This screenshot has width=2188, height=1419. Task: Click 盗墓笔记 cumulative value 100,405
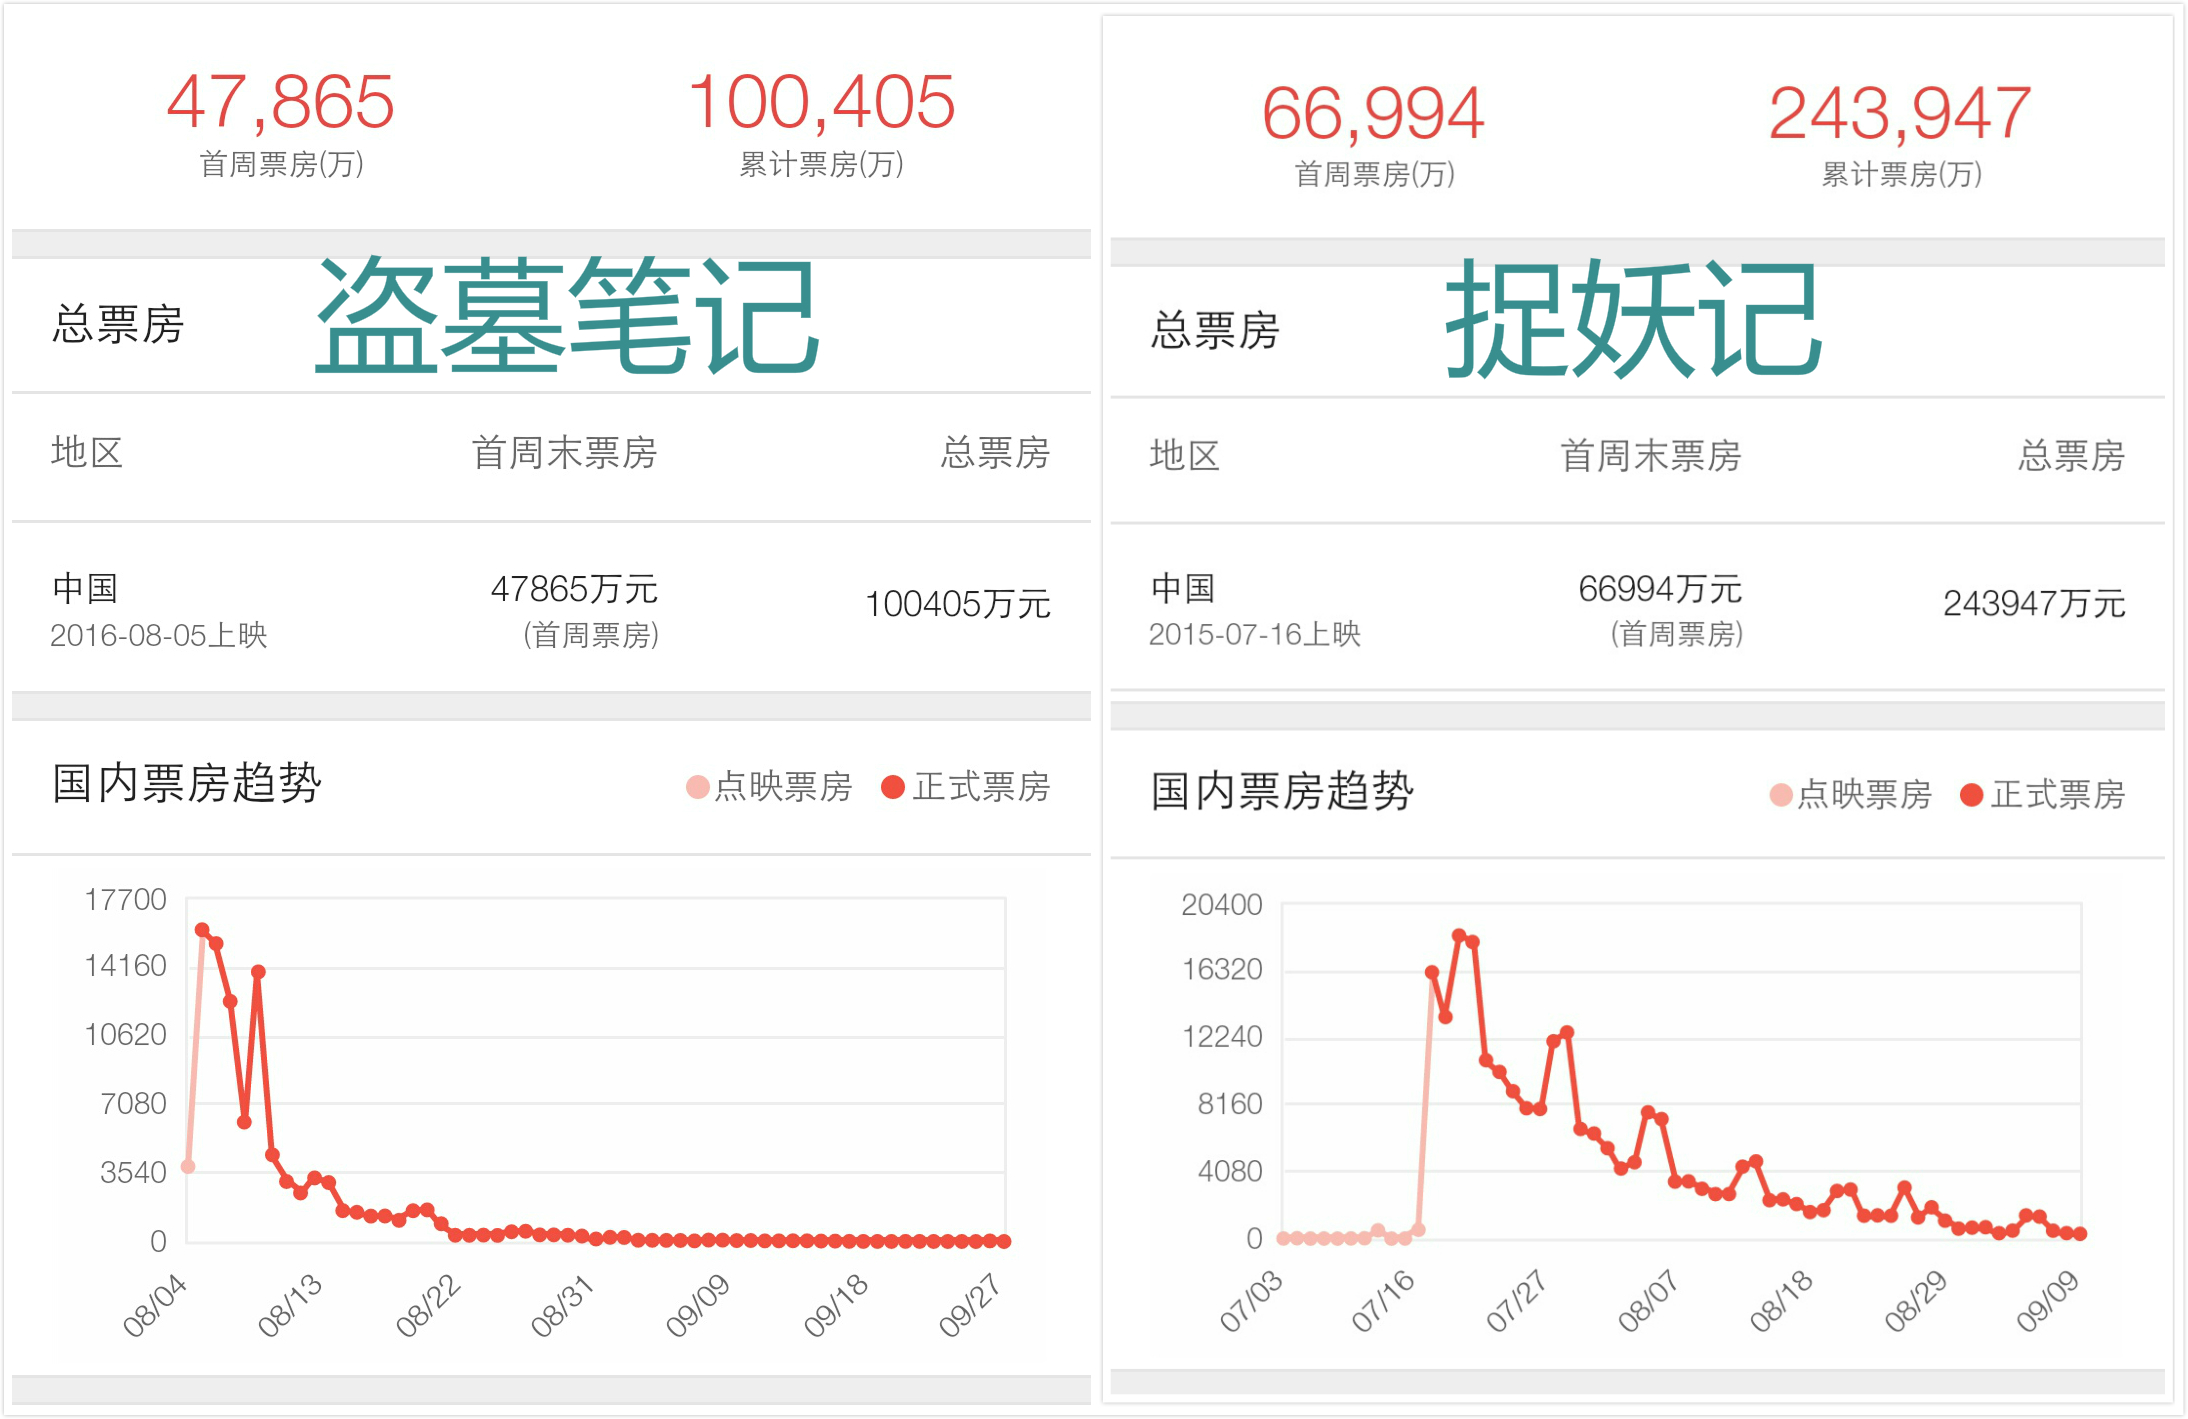click(822, 102)
